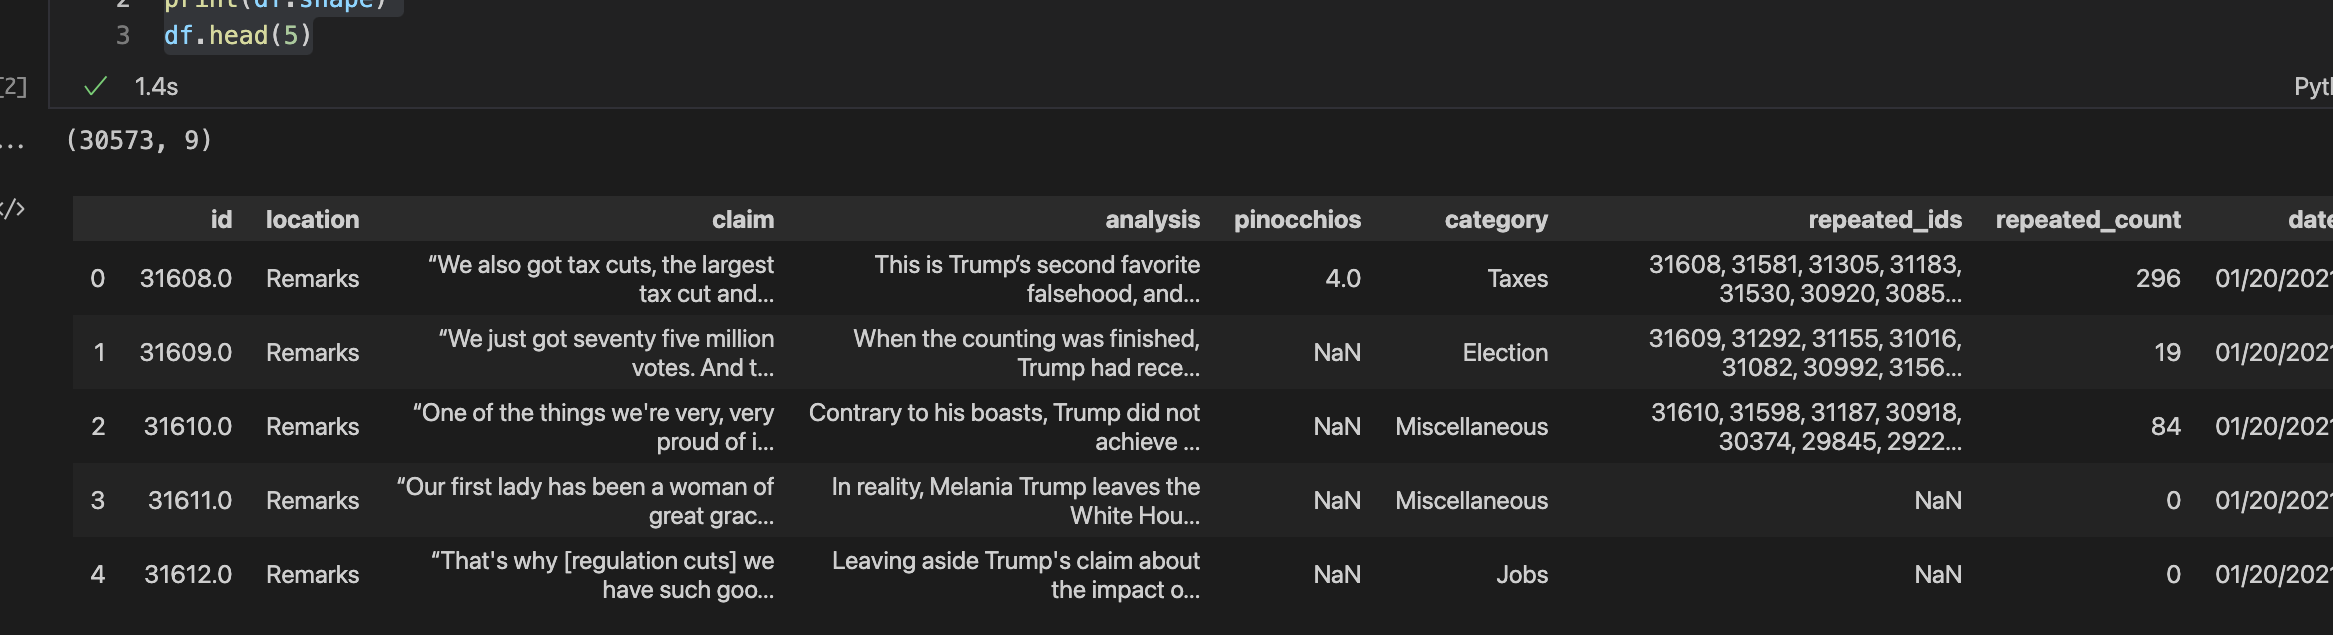Screen dimensions: 2333x635
Task: Click the Python language label on right
Action: [2312, 87]
